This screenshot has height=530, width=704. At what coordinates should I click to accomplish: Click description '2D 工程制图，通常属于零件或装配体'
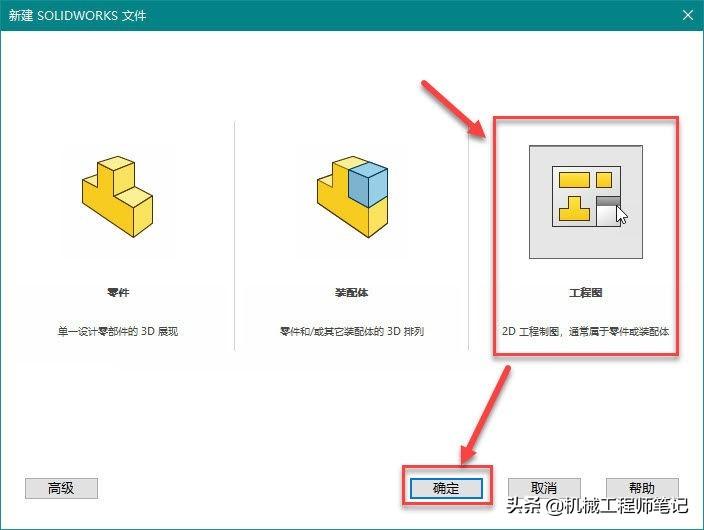[585, 331]
